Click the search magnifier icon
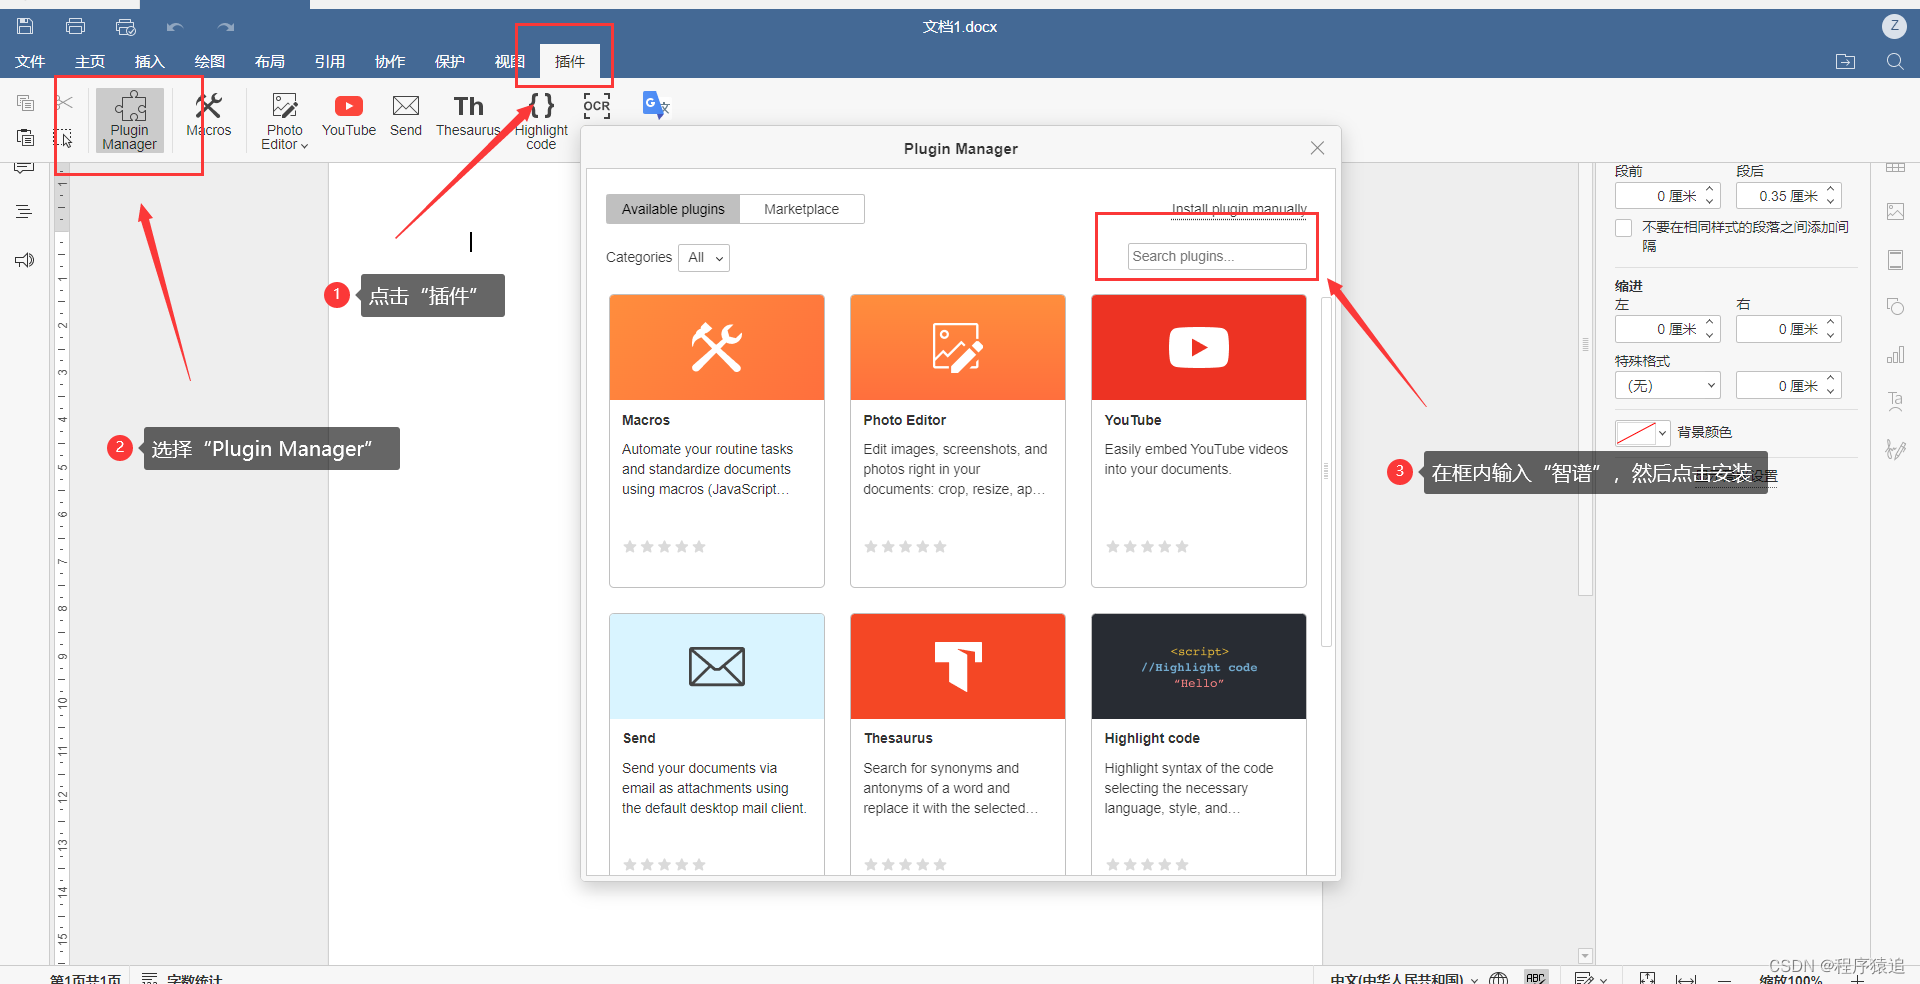The width and height of the screenshot is (1920, 984). [x=1895, y=62]
